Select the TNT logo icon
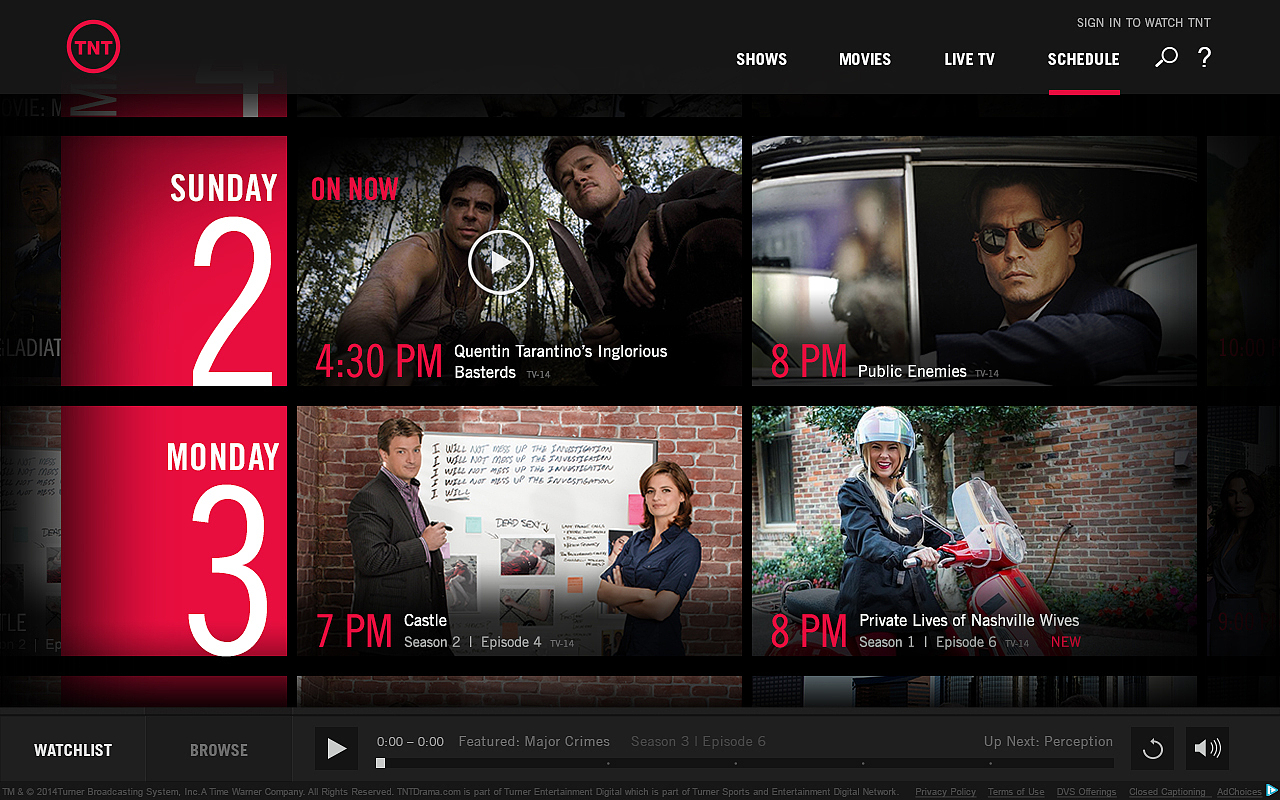The image size is (1280, 800). [93, 46]
